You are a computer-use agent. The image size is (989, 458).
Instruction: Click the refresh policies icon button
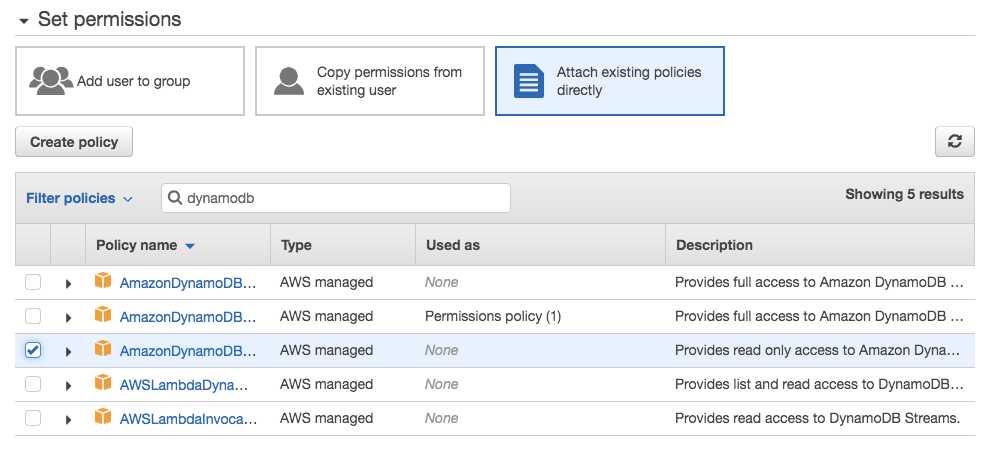tap(954, 142)
